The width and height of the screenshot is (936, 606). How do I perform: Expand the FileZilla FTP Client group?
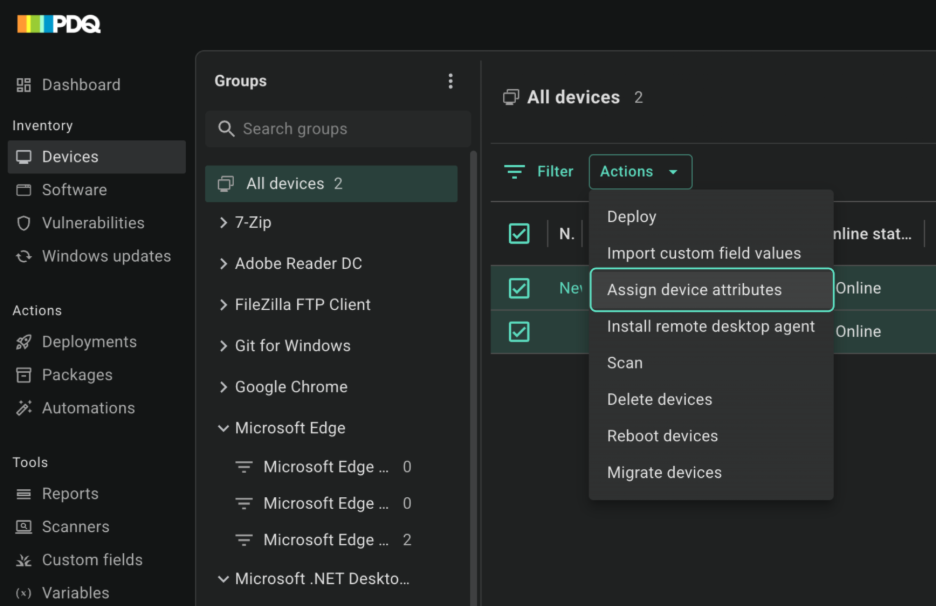(223, 305)
